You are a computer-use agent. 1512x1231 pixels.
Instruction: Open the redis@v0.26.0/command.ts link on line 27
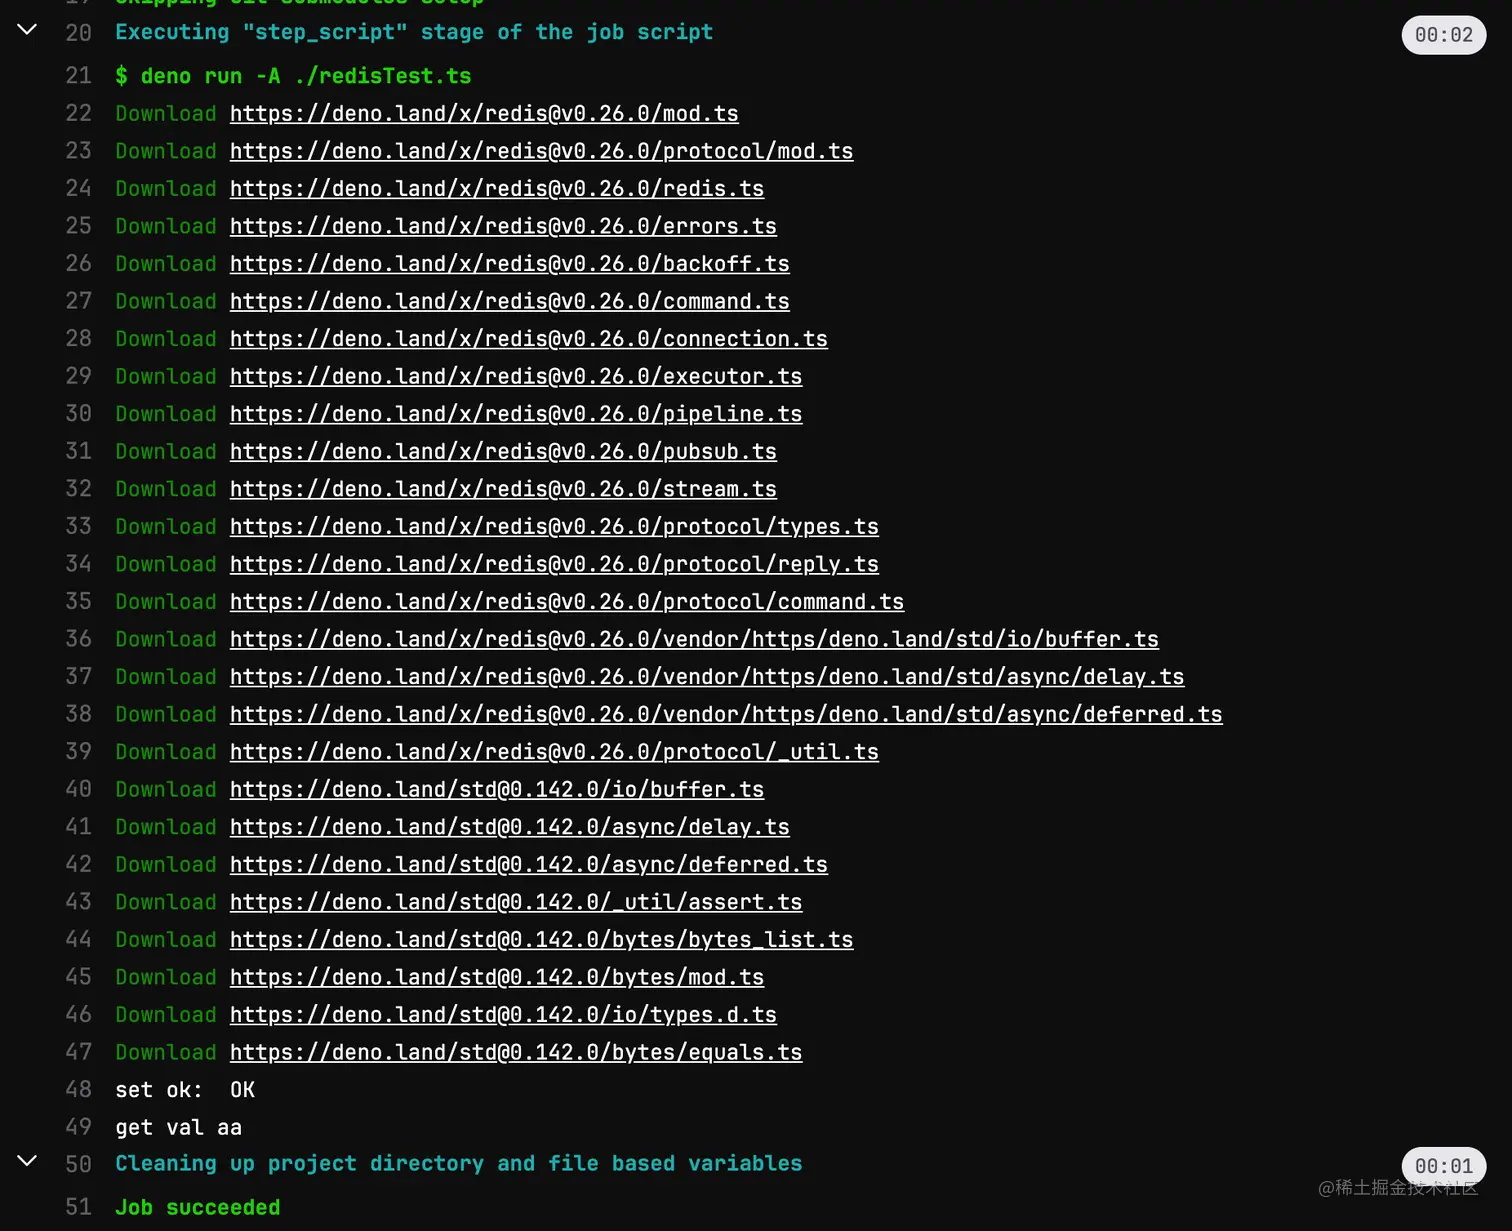coord(510,301)
